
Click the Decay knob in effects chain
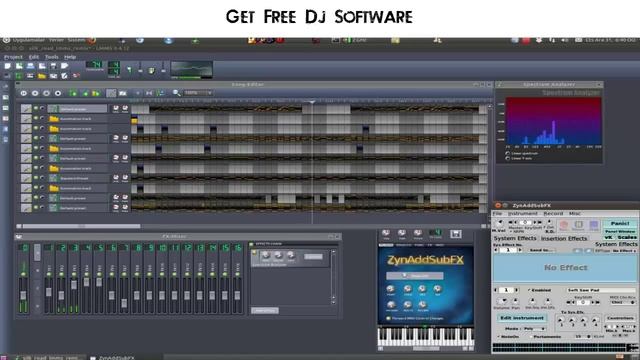tap(278, 255)
